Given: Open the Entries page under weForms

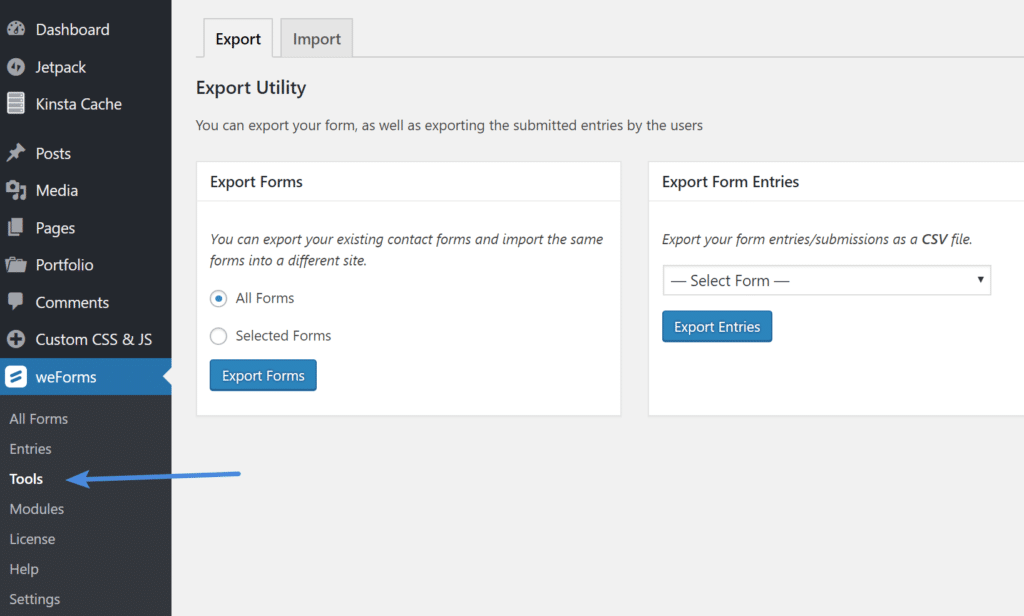Looking at the screenshot, I should (x=30, y=449).
